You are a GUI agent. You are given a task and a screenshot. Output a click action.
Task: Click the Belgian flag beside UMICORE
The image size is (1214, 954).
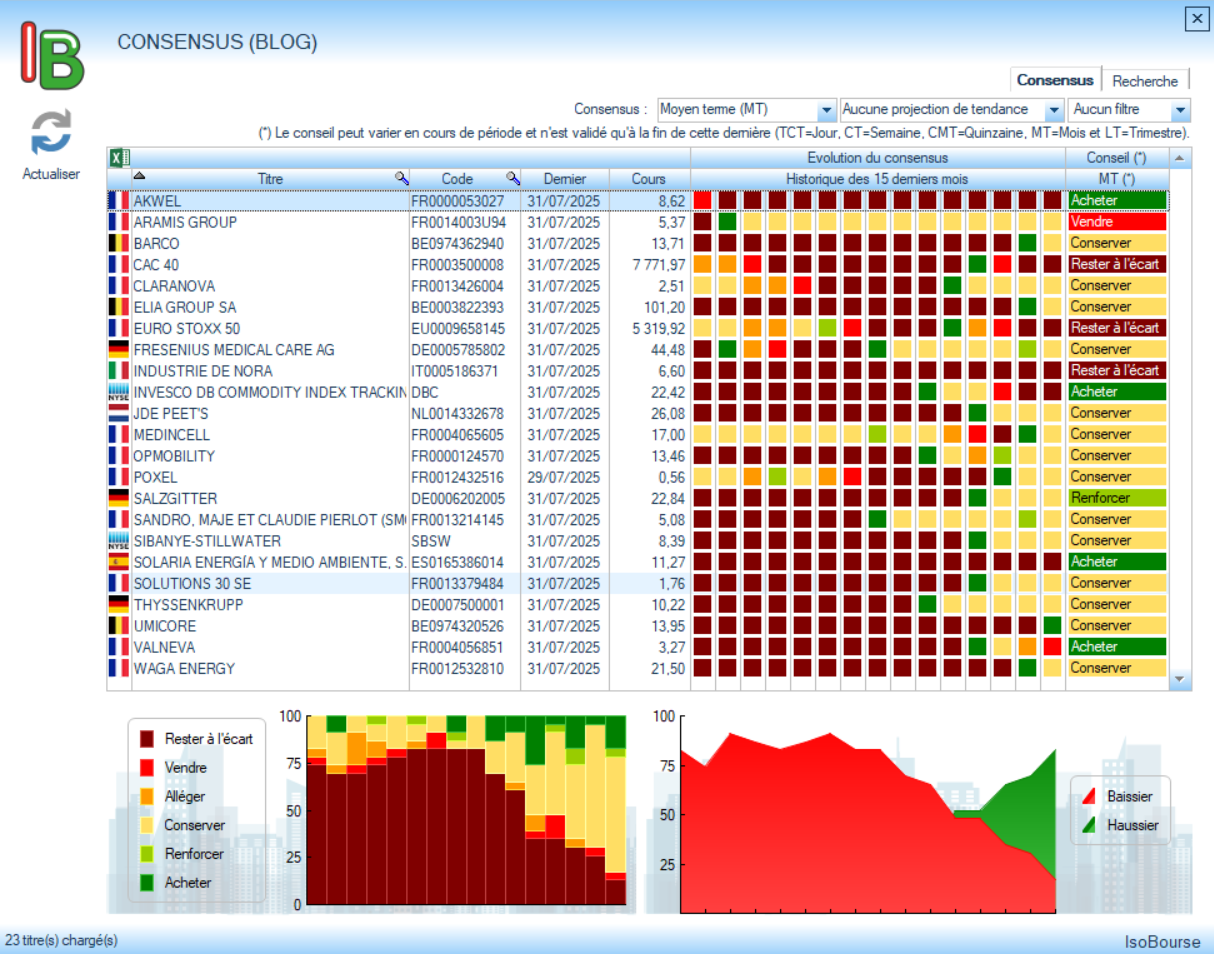point(119,626)
